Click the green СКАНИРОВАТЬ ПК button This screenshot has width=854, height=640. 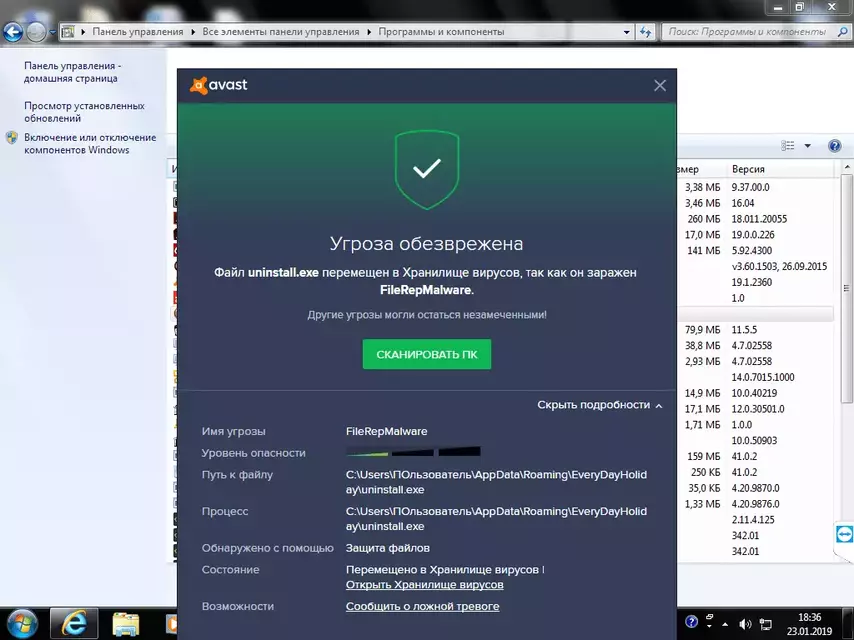click(x=426, y=354)
